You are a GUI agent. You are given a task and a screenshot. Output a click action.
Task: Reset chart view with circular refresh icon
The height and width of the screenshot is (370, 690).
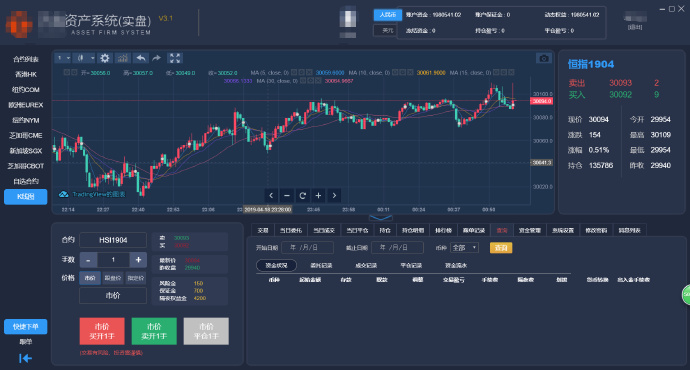click(x=302, y=195)
